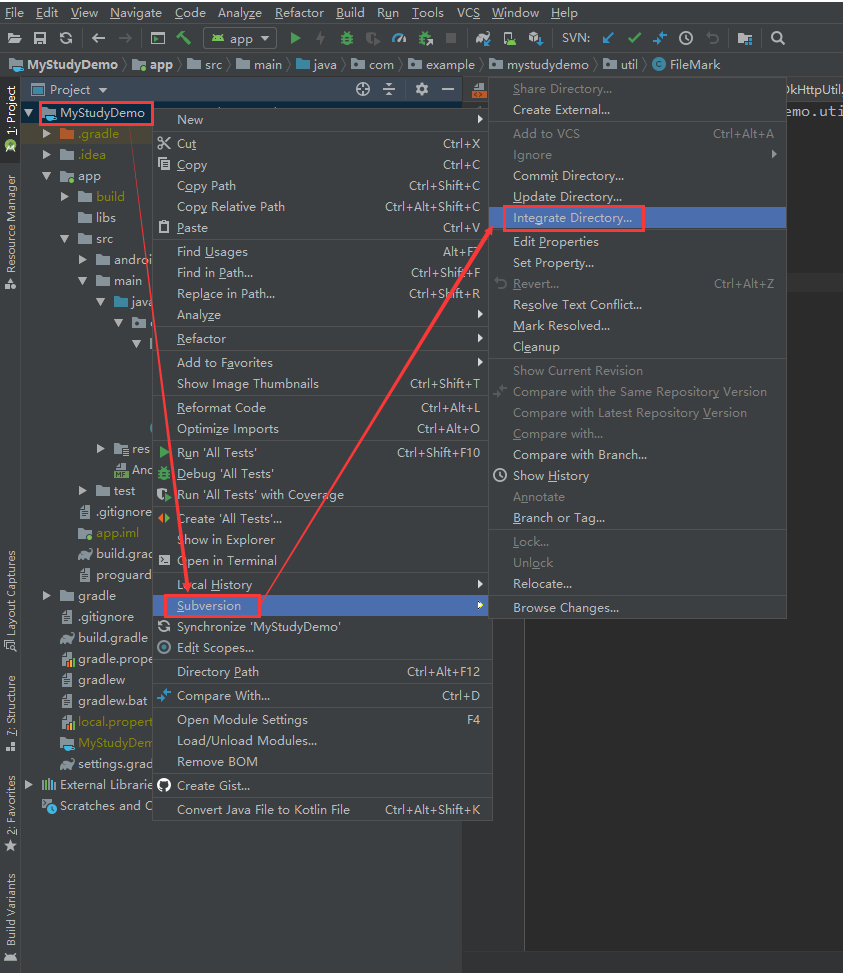Open the SDK Manager icon
Image resolution: width=843 pixels, height=973 pixels.
535,38
